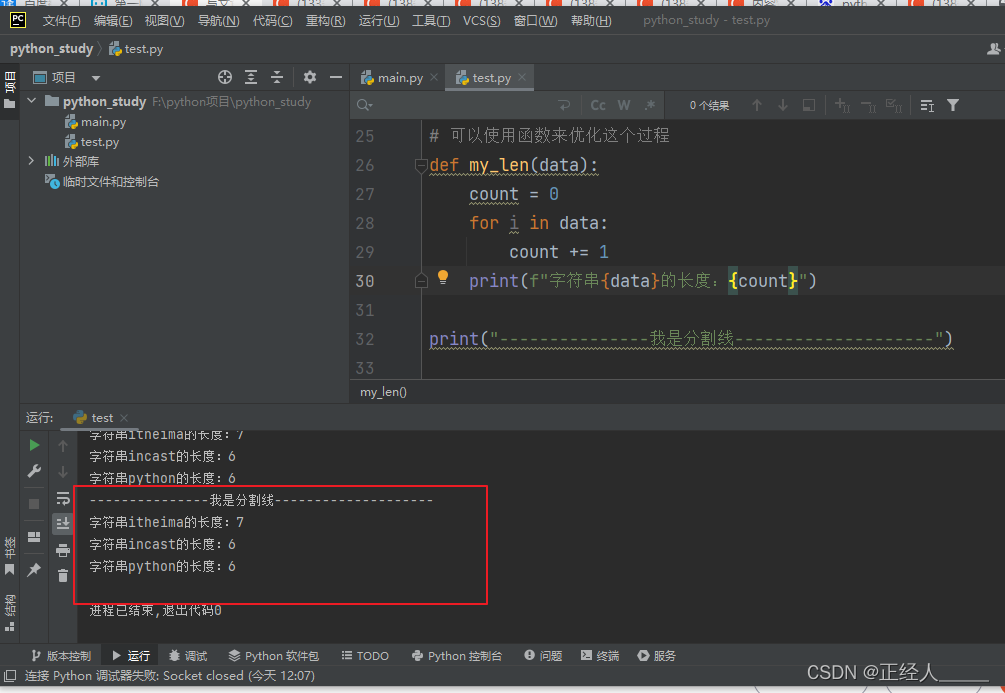
Task: Toggle whole words (W) search option
Action: (x=623, y=104)
